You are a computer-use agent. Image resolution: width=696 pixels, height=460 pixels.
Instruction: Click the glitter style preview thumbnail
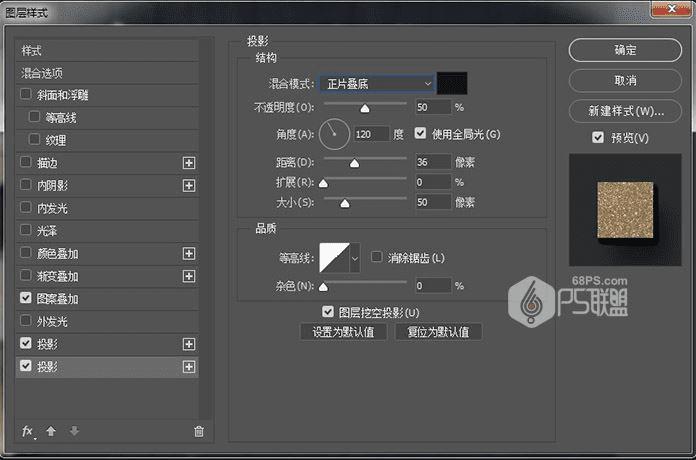point(625,210)
